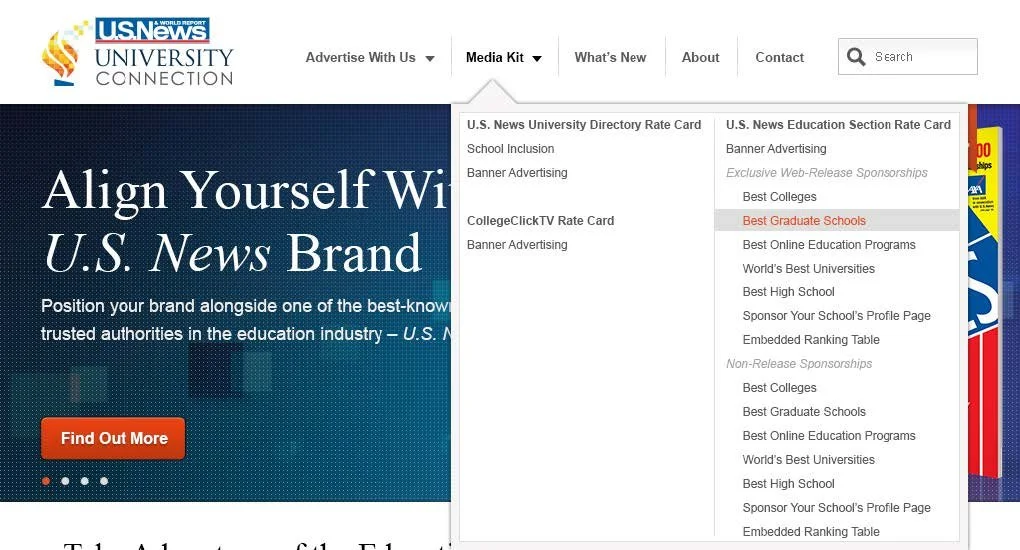Open World's Best Universities under Non-Release Sponsorships
Viewport: 1020px width, 550px height.
pyautogui.click(x=809, y=460)
